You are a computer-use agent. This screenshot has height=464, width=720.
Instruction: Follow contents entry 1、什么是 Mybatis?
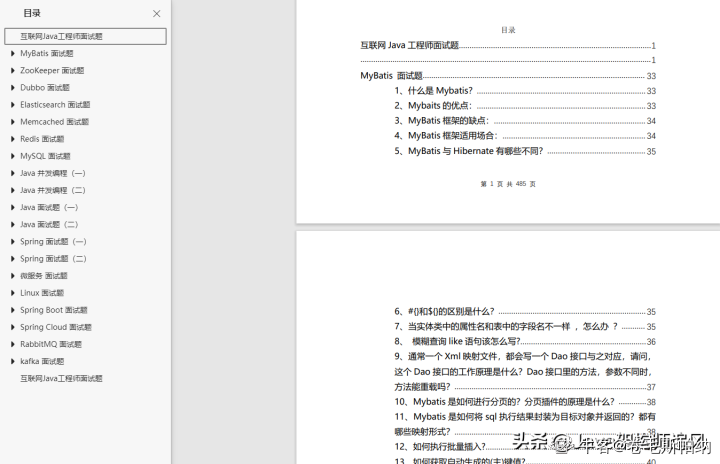[525, 91]
